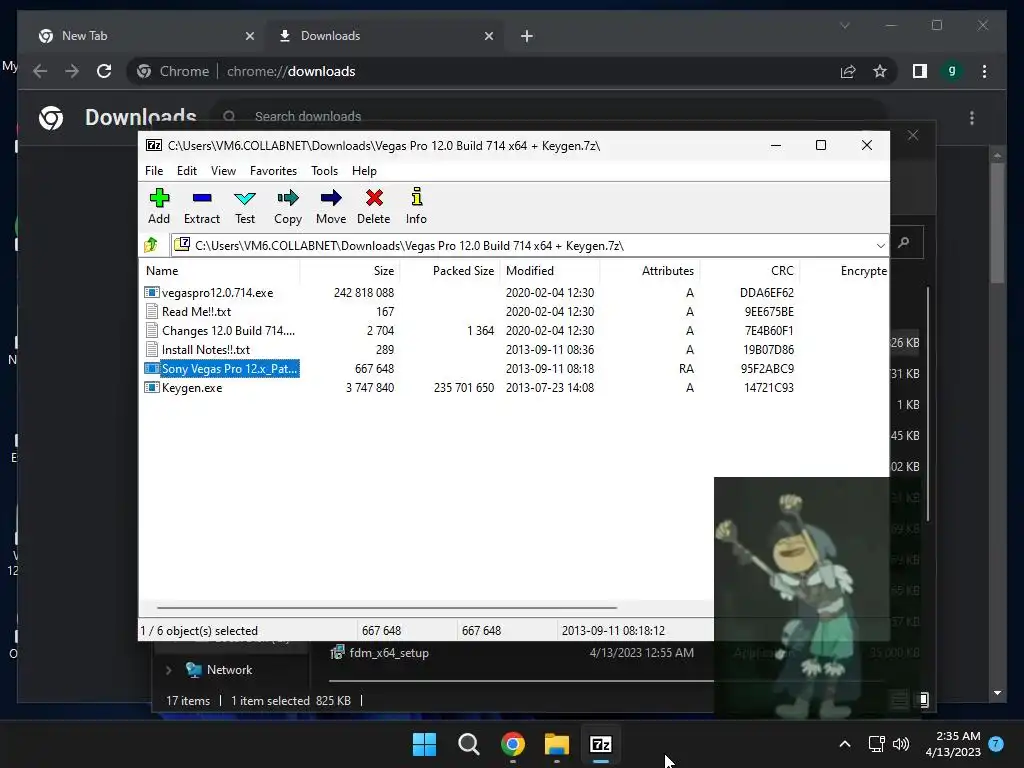The width and height of the screenshot is (1024, 768).
Task: Click the volume icon in system tray
Action: [x=901, y=744]
